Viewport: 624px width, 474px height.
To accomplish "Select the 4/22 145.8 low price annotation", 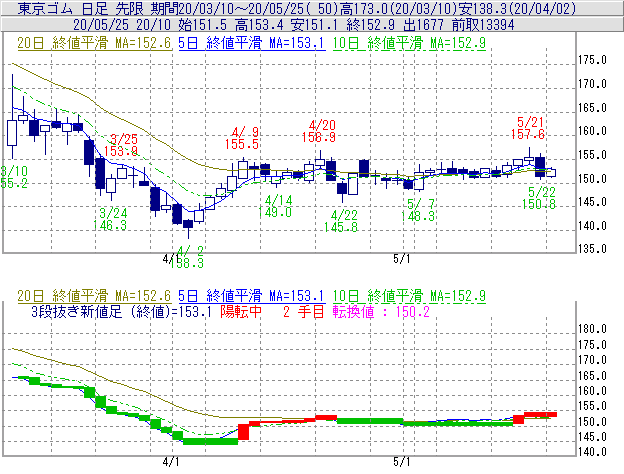I will (341, 221).
